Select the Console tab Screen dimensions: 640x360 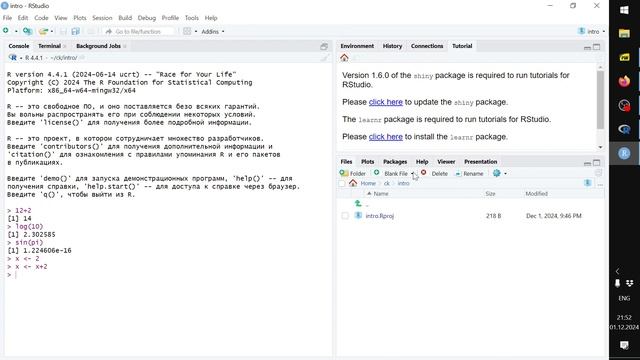pos(19,46)
